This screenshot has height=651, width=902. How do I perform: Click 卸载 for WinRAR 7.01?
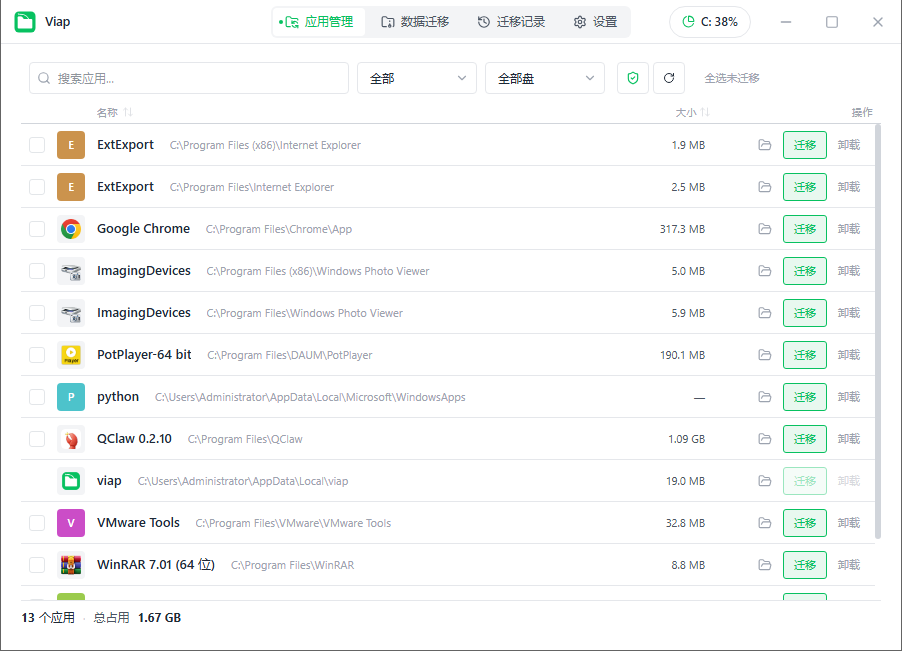point(849,565)
